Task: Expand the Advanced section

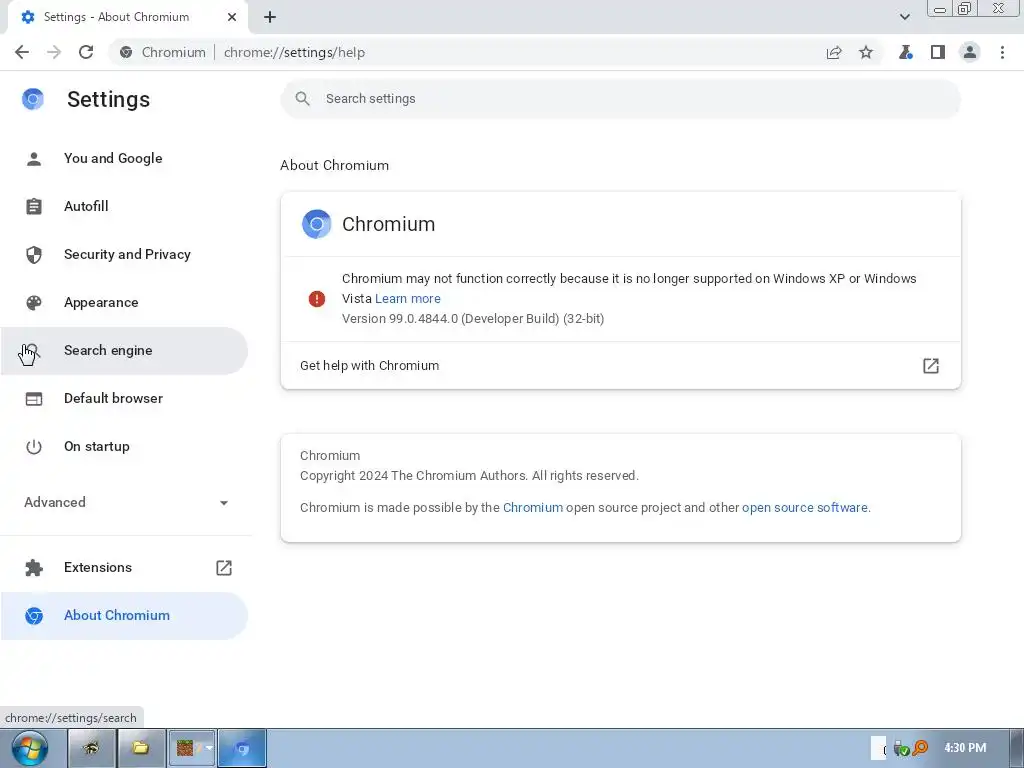Action: point(126,502)
